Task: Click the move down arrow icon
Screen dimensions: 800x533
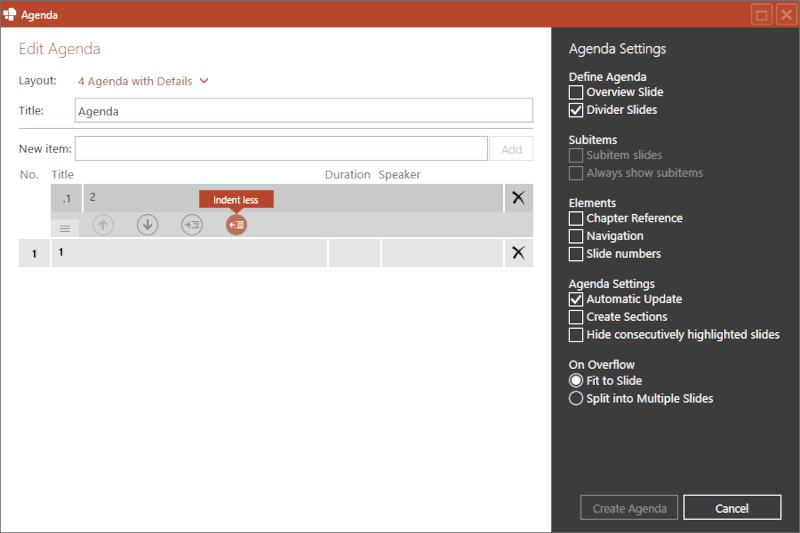Action: 148,225
